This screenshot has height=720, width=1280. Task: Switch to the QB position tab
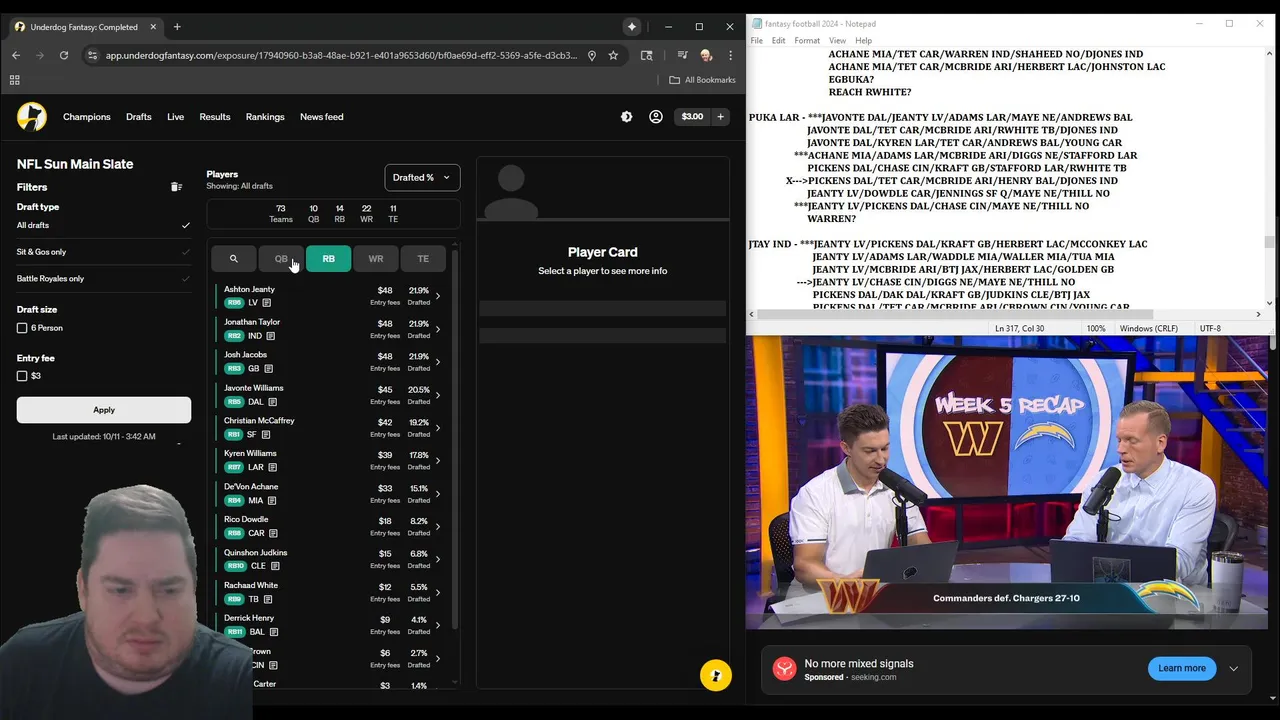[281, 259]
